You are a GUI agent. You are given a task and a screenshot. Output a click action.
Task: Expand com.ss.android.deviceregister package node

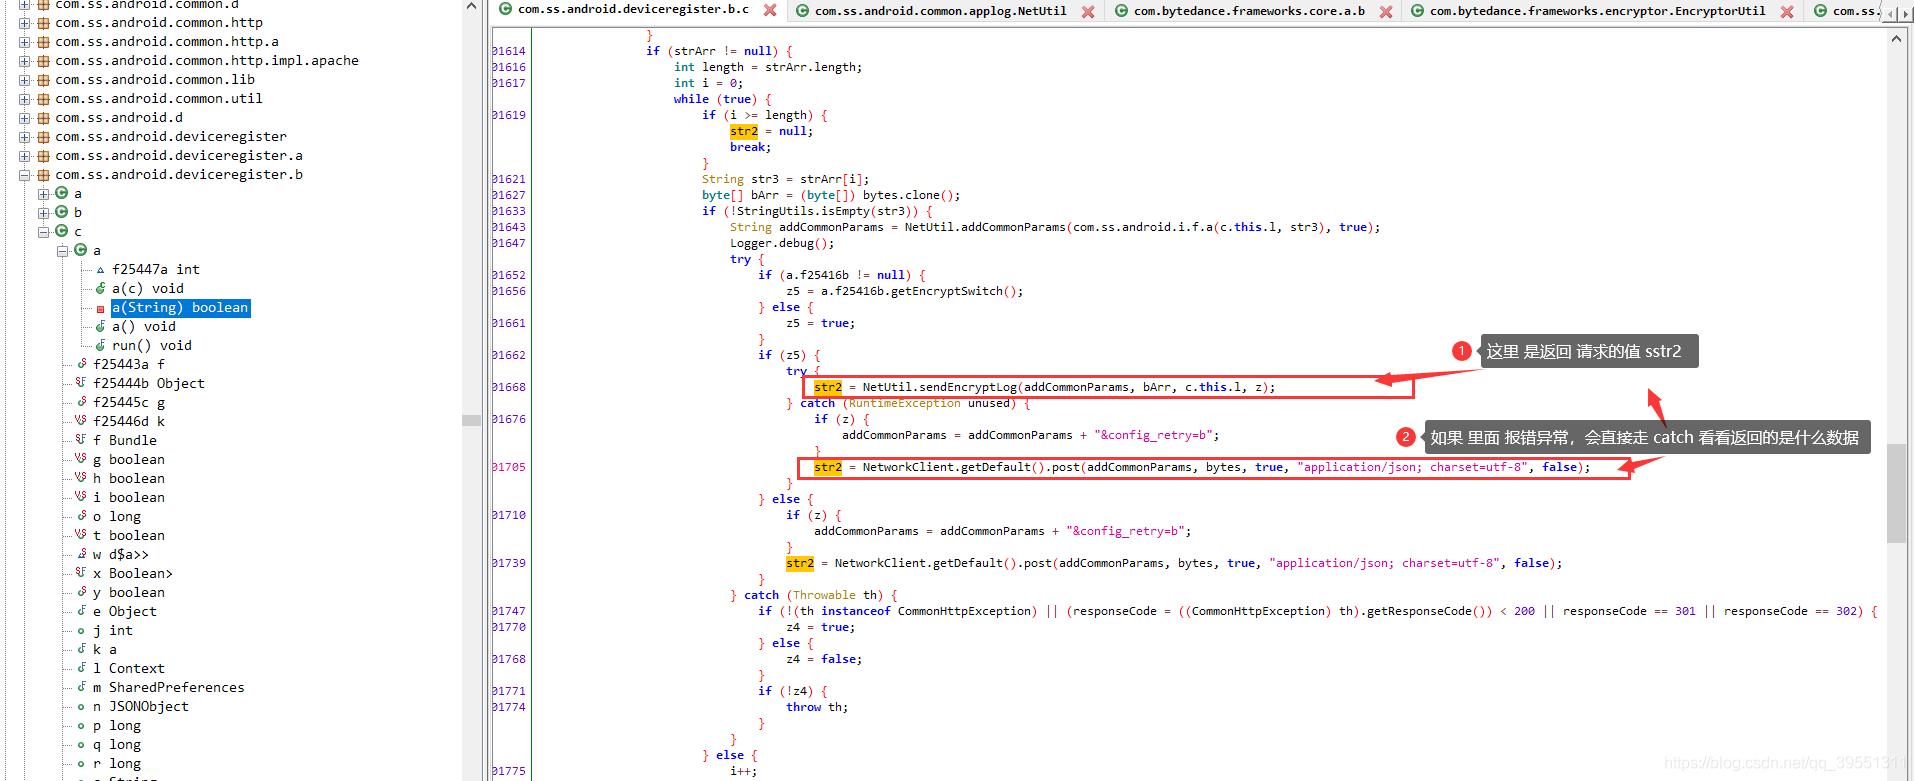pos(24,137)
